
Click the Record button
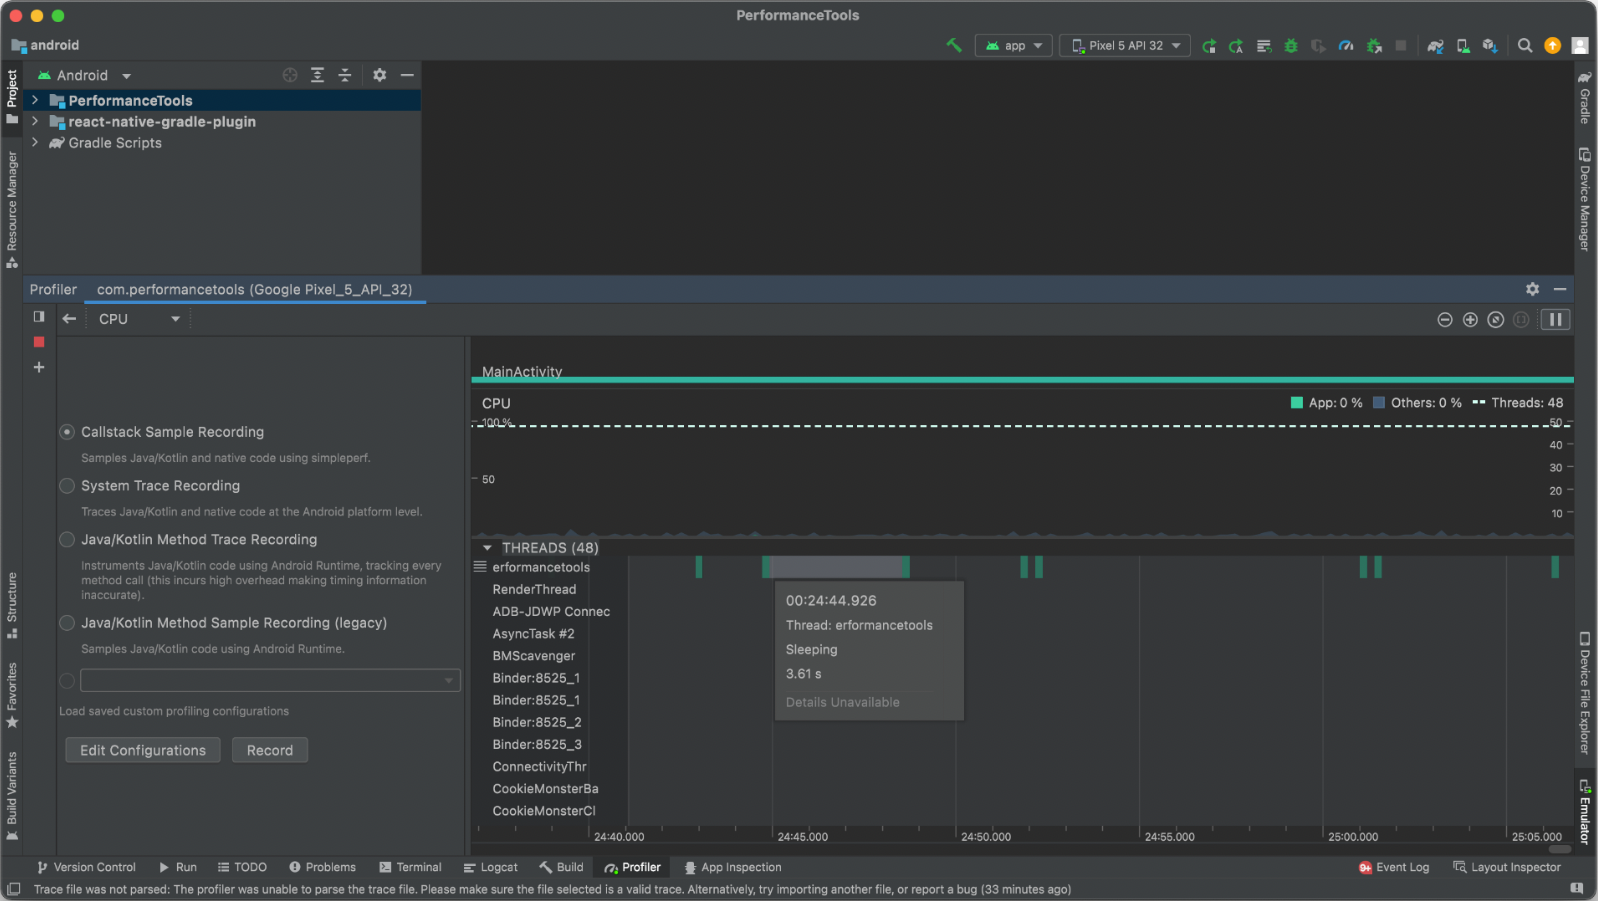point(270,751)
